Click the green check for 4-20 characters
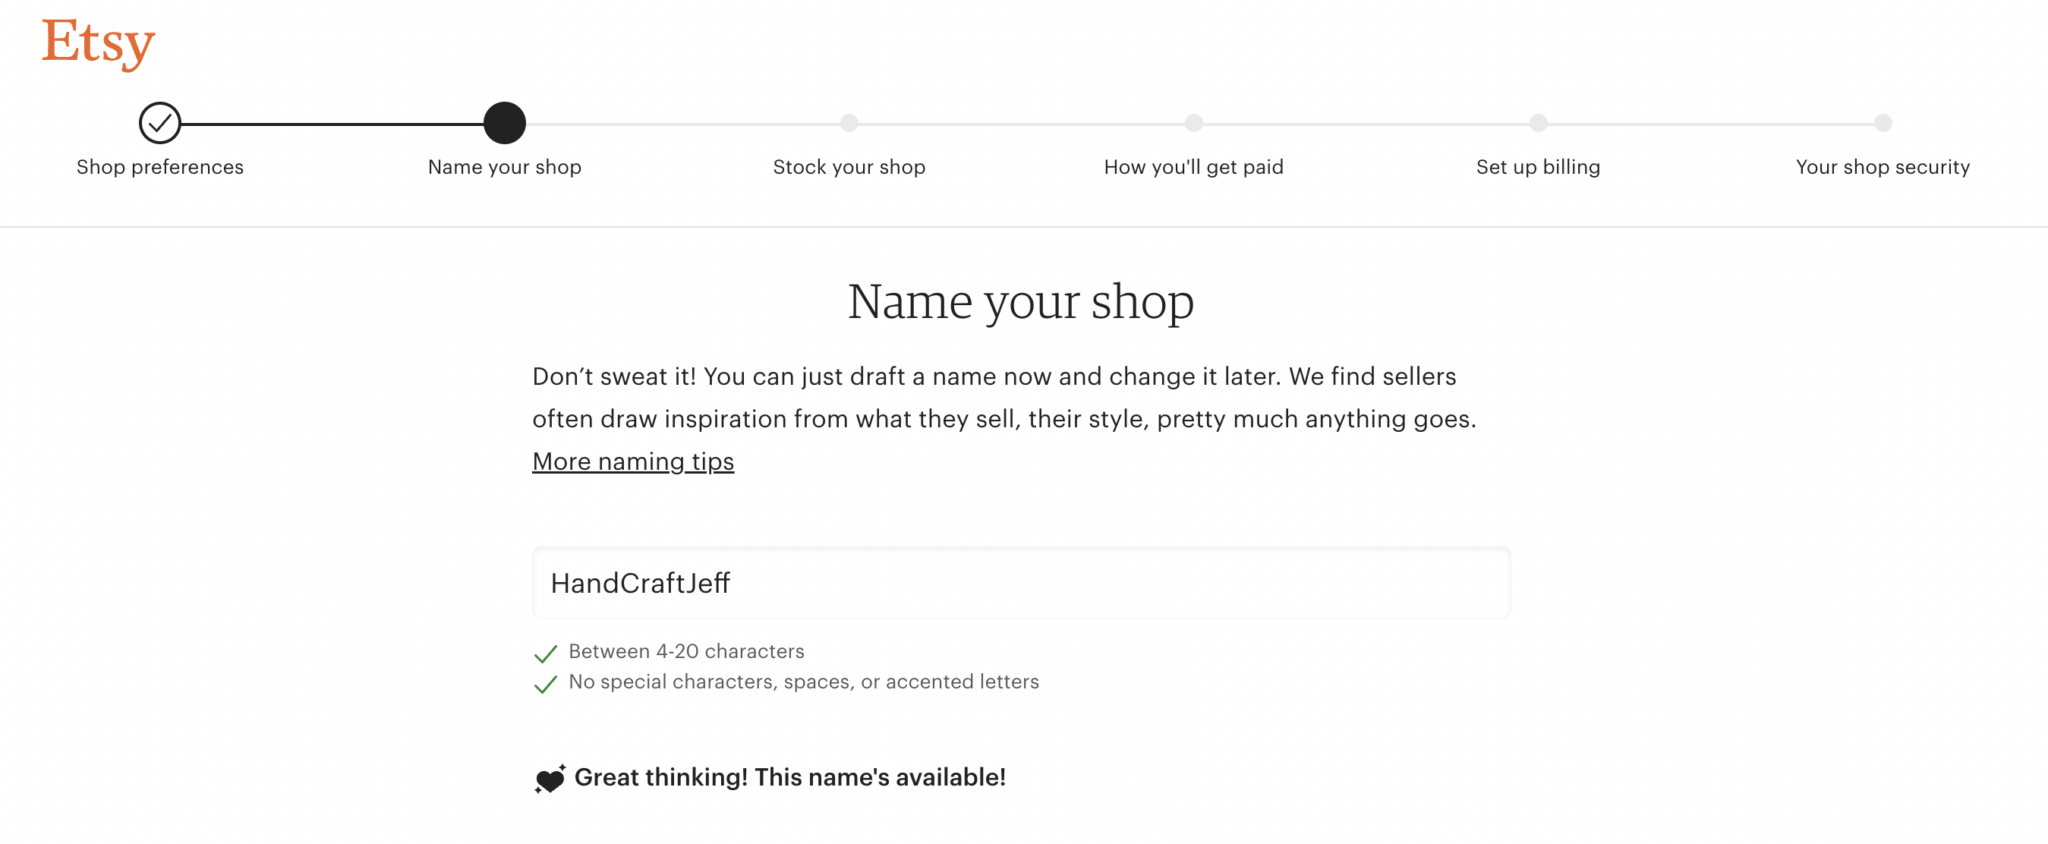The height and width of the screenshot is (844, 2048). click(x=545, y=654)
